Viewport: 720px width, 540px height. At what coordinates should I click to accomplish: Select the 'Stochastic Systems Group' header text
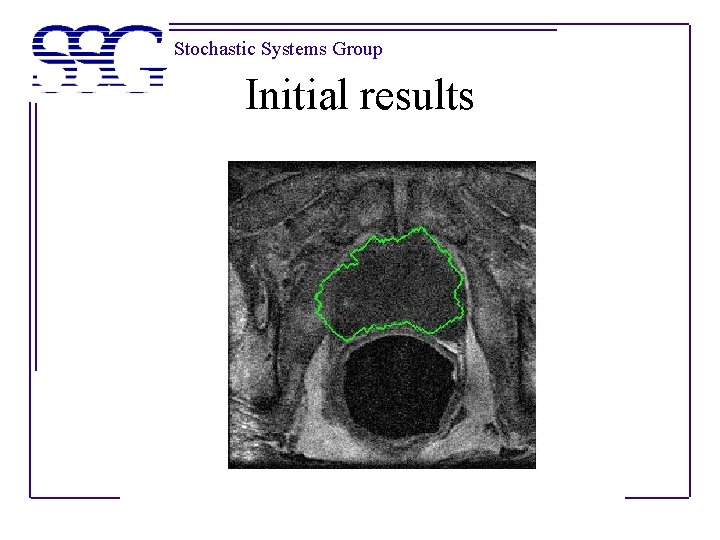tap(278, 49)
